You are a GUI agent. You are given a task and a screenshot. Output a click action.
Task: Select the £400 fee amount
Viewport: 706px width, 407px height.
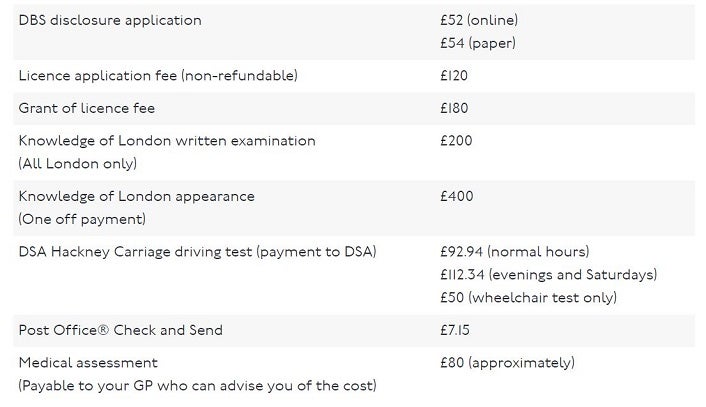[456, 196]
